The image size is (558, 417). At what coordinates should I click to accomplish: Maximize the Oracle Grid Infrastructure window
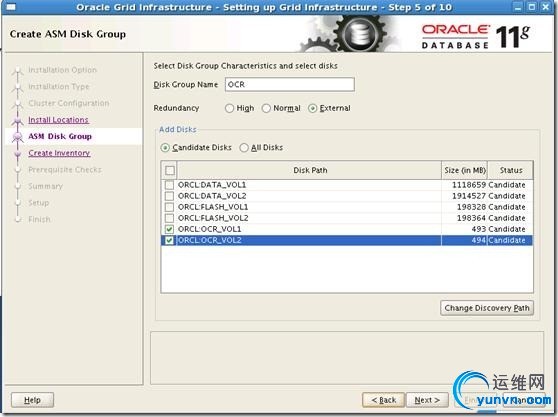(532, 7)
